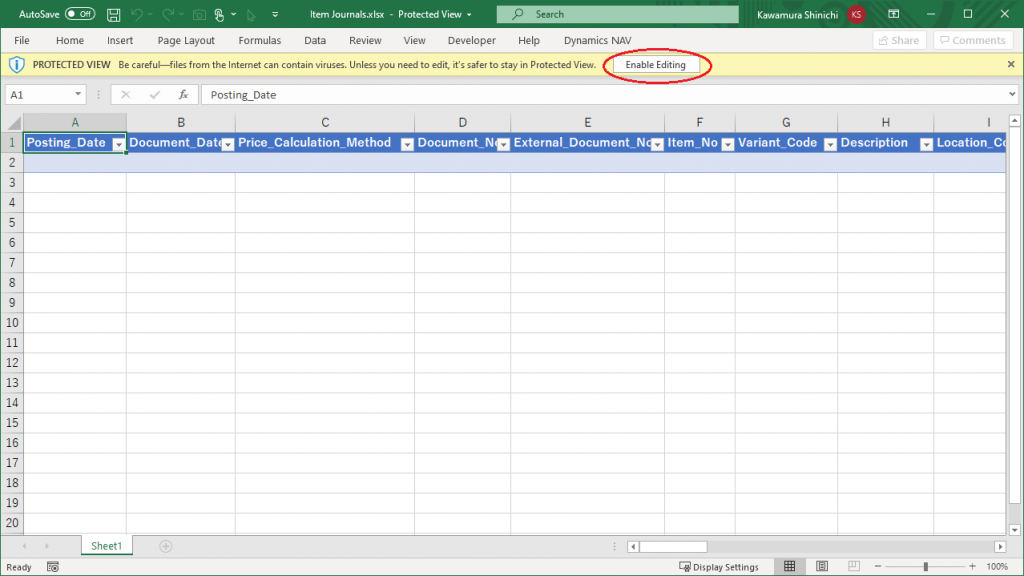
Task: Click the Search box in title bar
Action: (617, 14)
